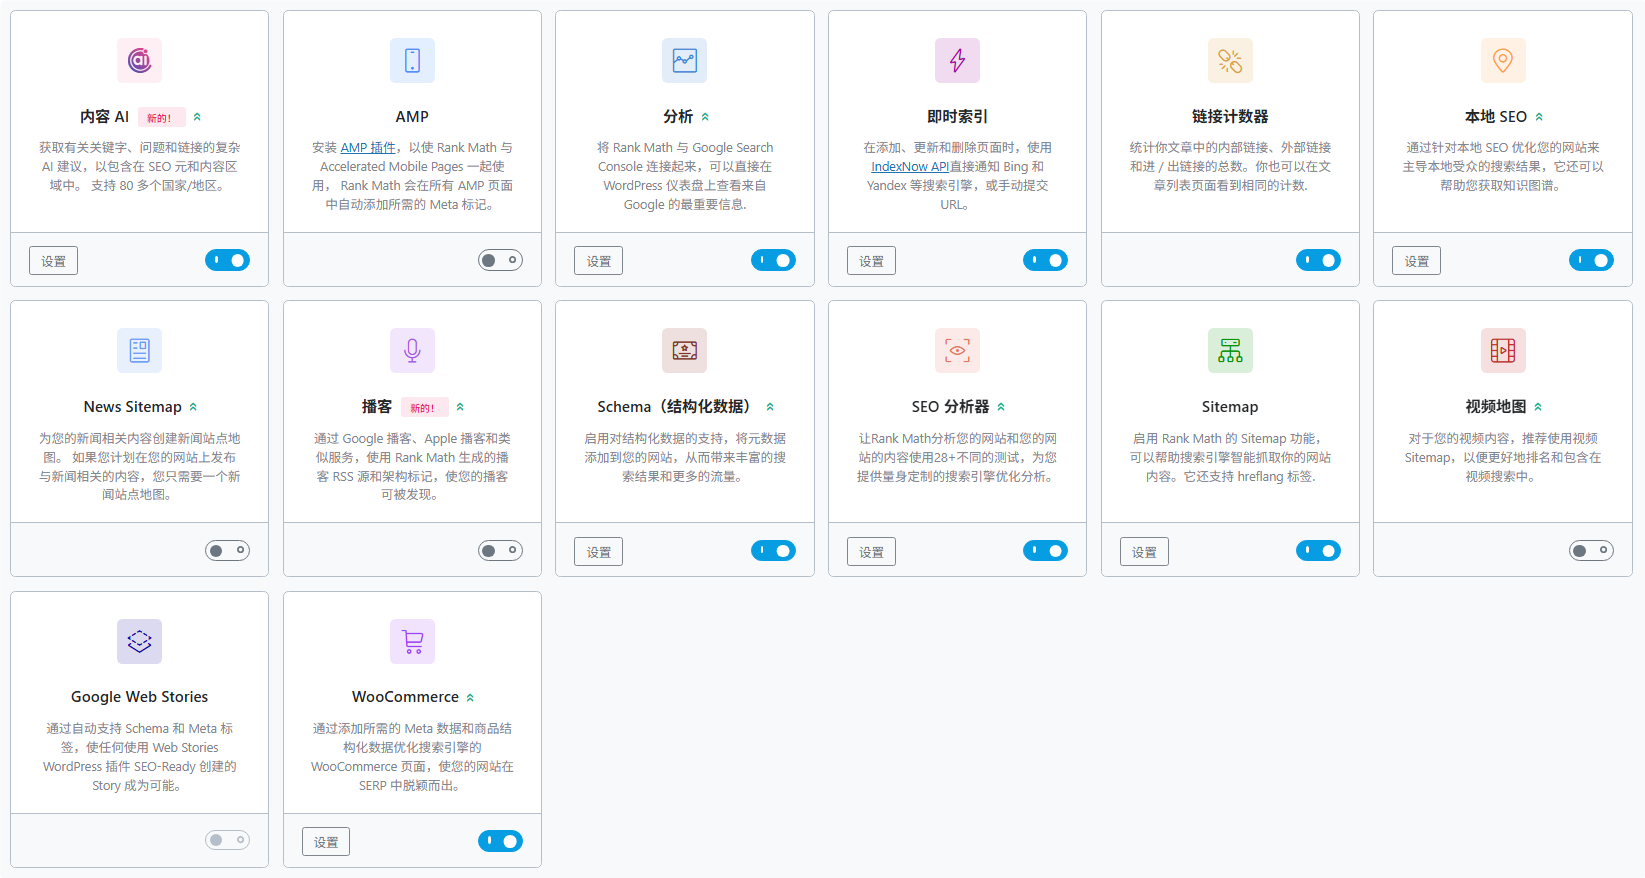Screen dimensions: 1645x878
Task: Click the 新的! badge next to 内容 AI
Action: tap(160, 118)
